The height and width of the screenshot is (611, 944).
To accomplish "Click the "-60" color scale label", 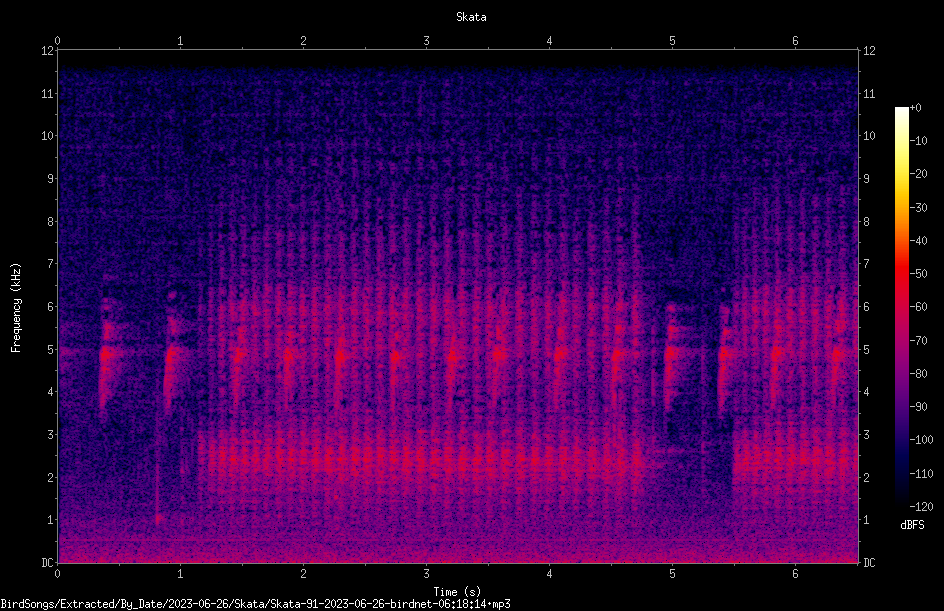I will coord(918,307).
